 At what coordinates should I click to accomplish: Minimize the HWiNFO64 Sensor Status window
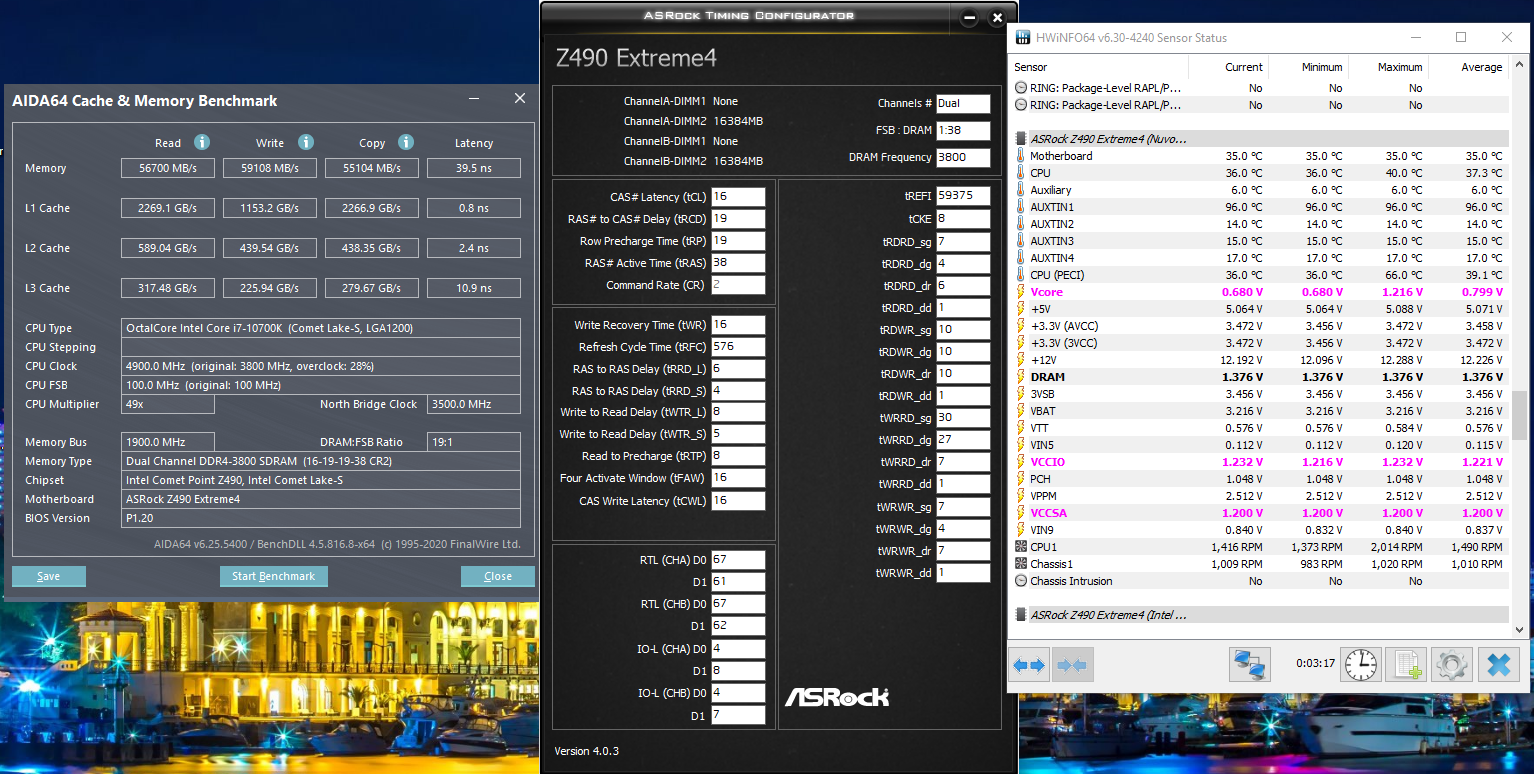pyautogui.click(x=1415, y=38)
